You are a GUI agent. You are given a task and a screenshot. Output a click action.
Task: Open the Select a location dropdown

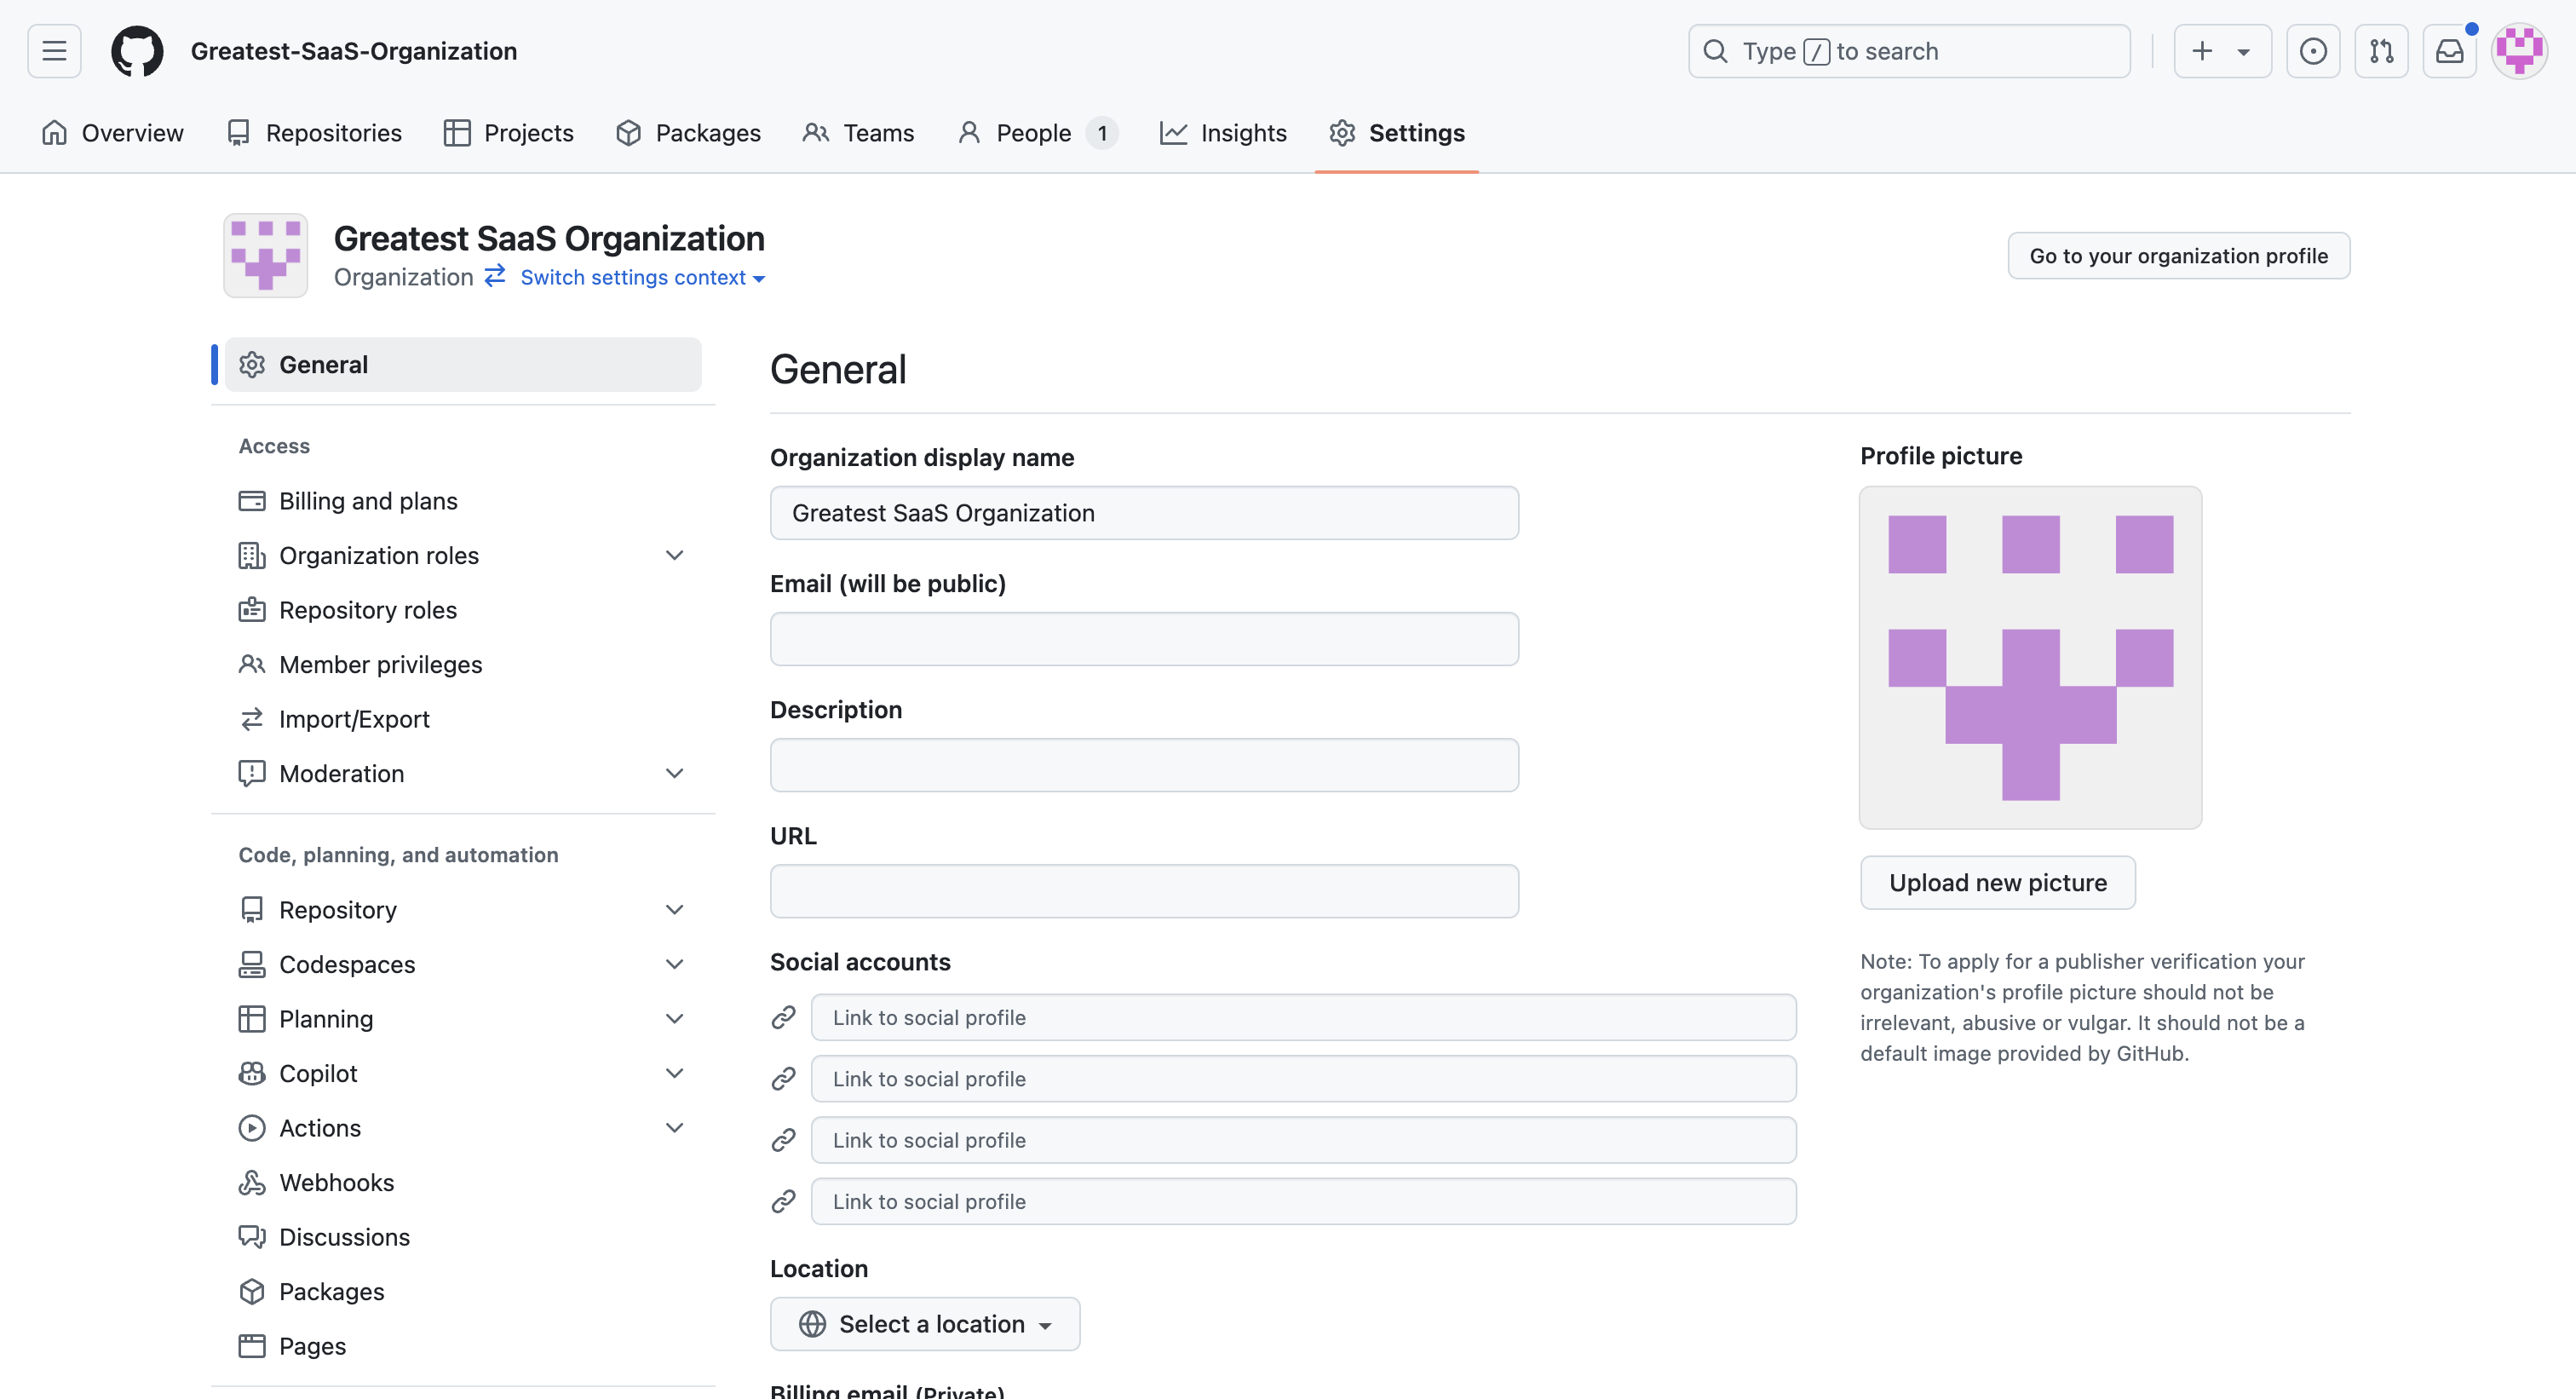click(x=925, y=1324)
